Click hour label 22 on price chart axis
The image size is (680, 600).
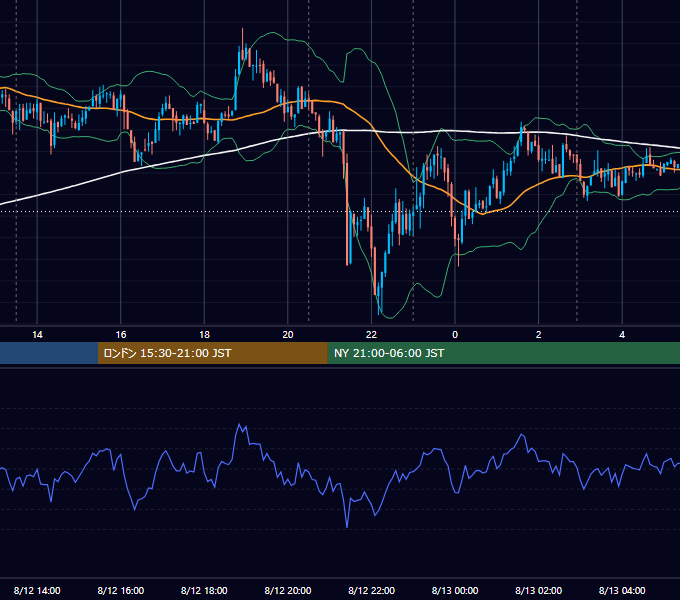tap(371, 335)
